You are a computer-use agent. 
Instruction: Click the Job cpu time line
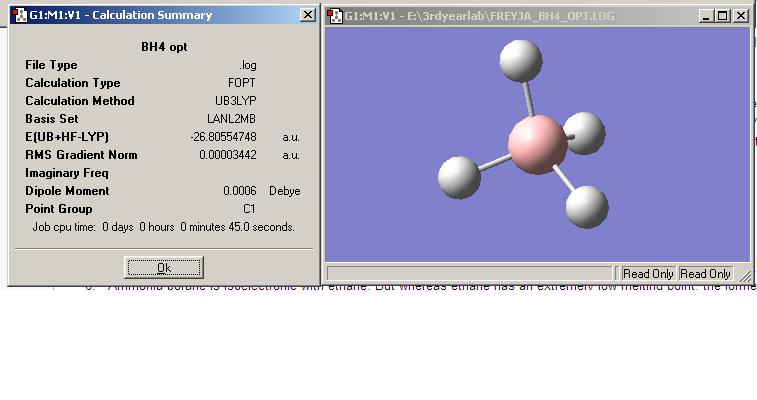tap(164, 227)
